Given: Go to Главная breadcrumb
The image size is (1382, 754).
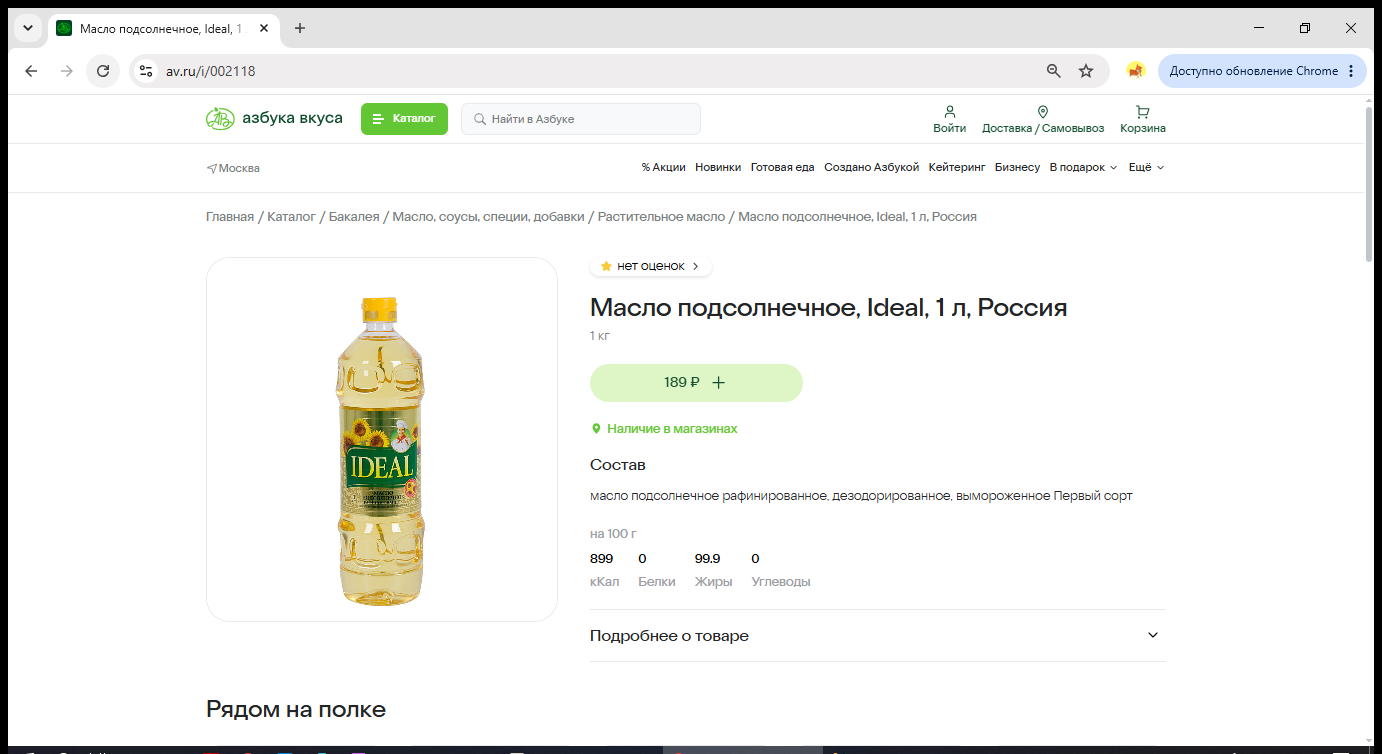Looking at the screenshot, I should pos(230,217).
